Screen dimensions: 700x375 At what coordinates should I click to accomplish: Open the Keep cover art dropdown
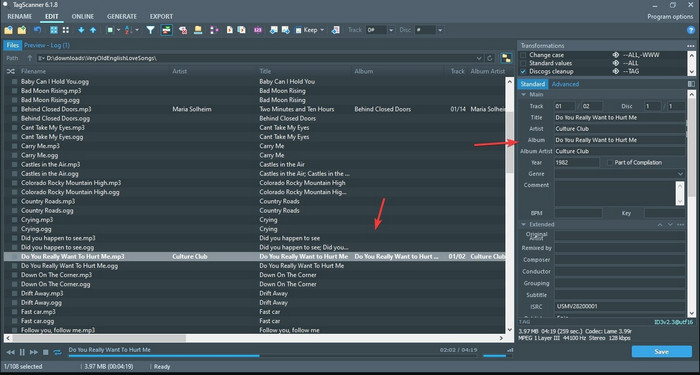pyautogui.click(x=322, y=30)
